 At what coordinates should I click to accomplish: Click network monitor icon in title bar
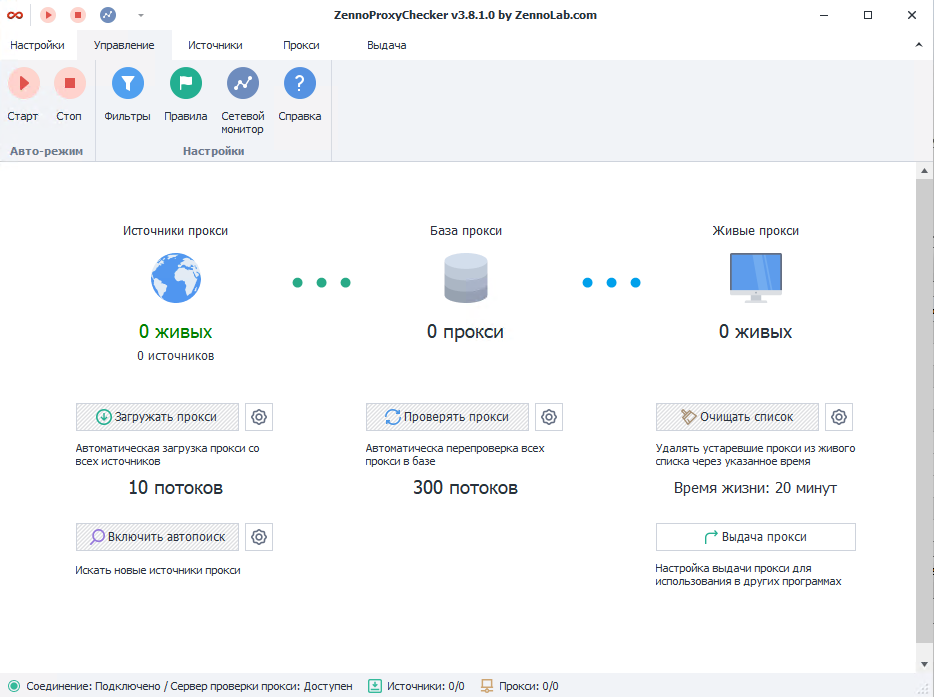(x=108, y=15)
